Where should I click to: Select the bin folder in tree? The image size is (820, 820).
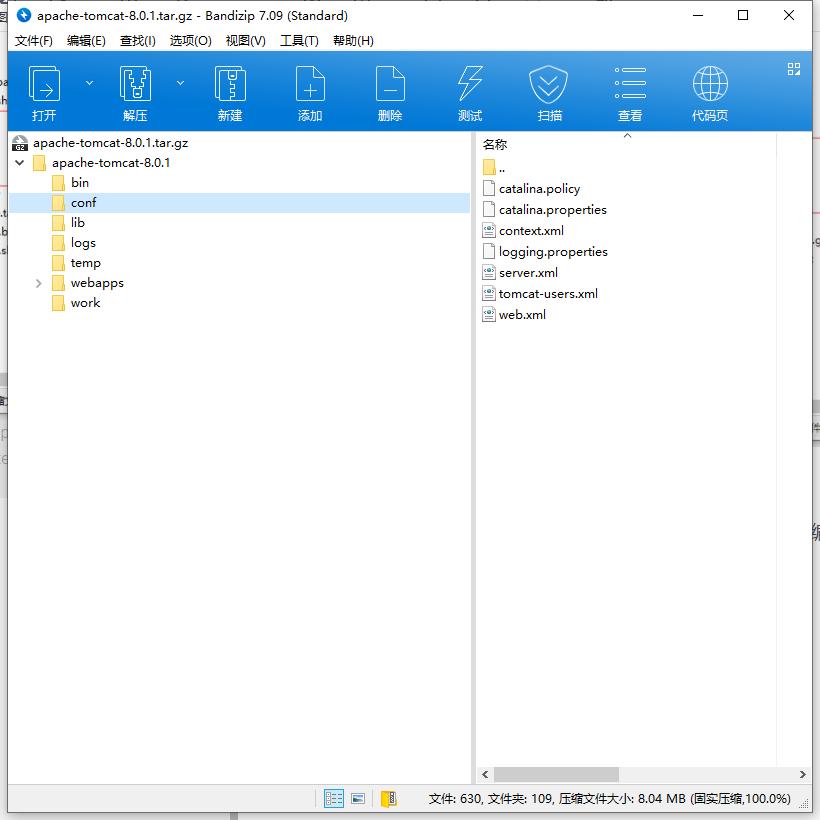[79, 183]
